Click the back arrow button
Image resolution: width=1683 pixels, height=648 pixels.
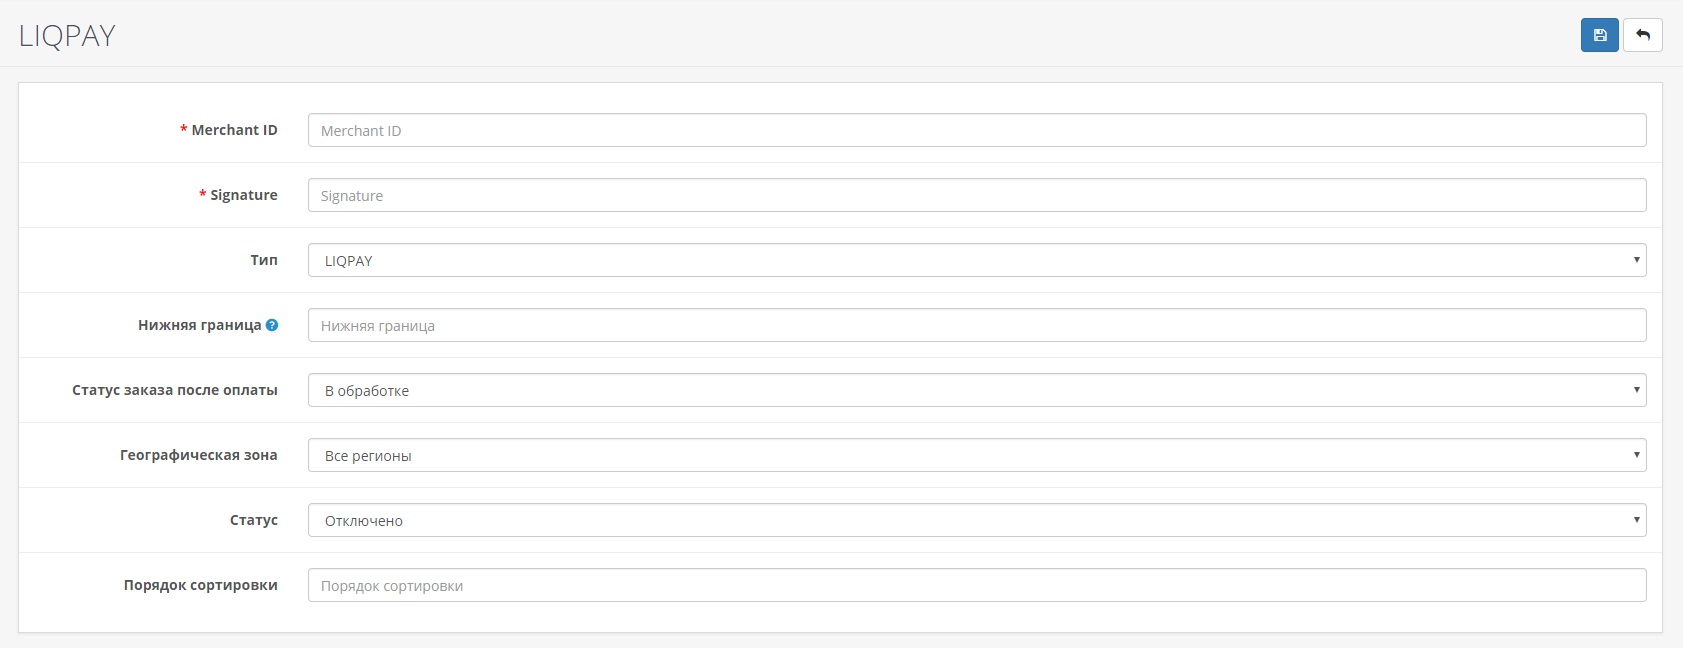[x=1642, y=35]
